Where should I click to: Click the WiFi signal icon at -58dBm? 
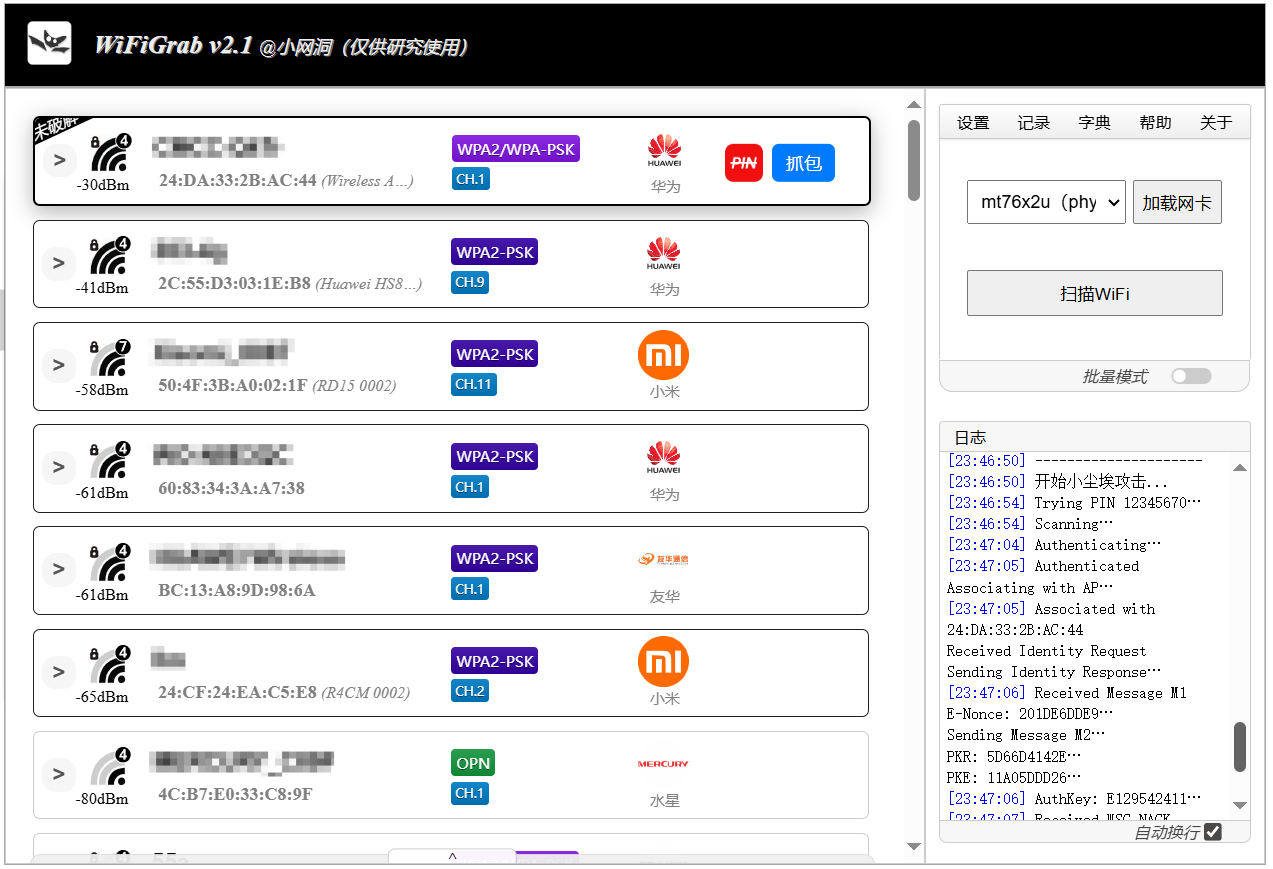108,360
